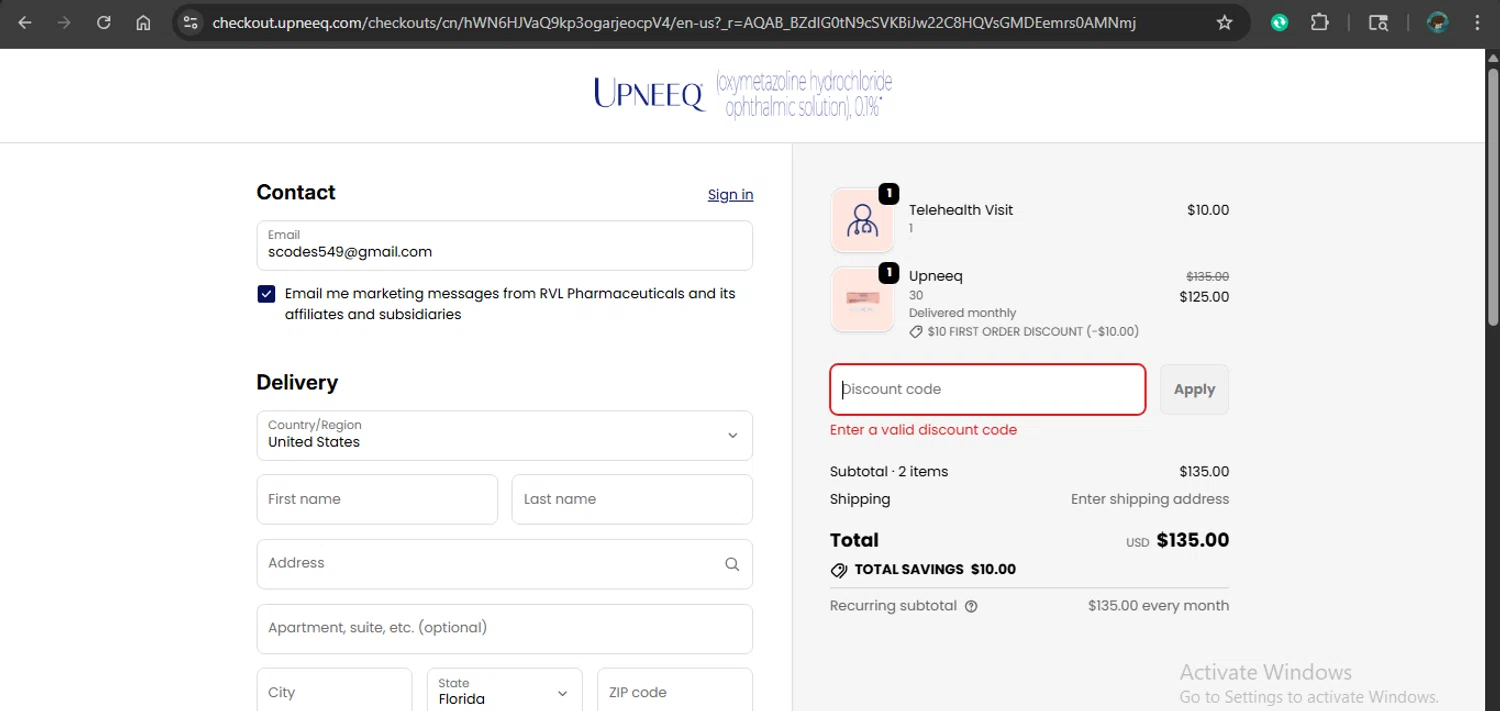1500x711 pixels.
Task: Click the Address field
Action: coord(505,564)
